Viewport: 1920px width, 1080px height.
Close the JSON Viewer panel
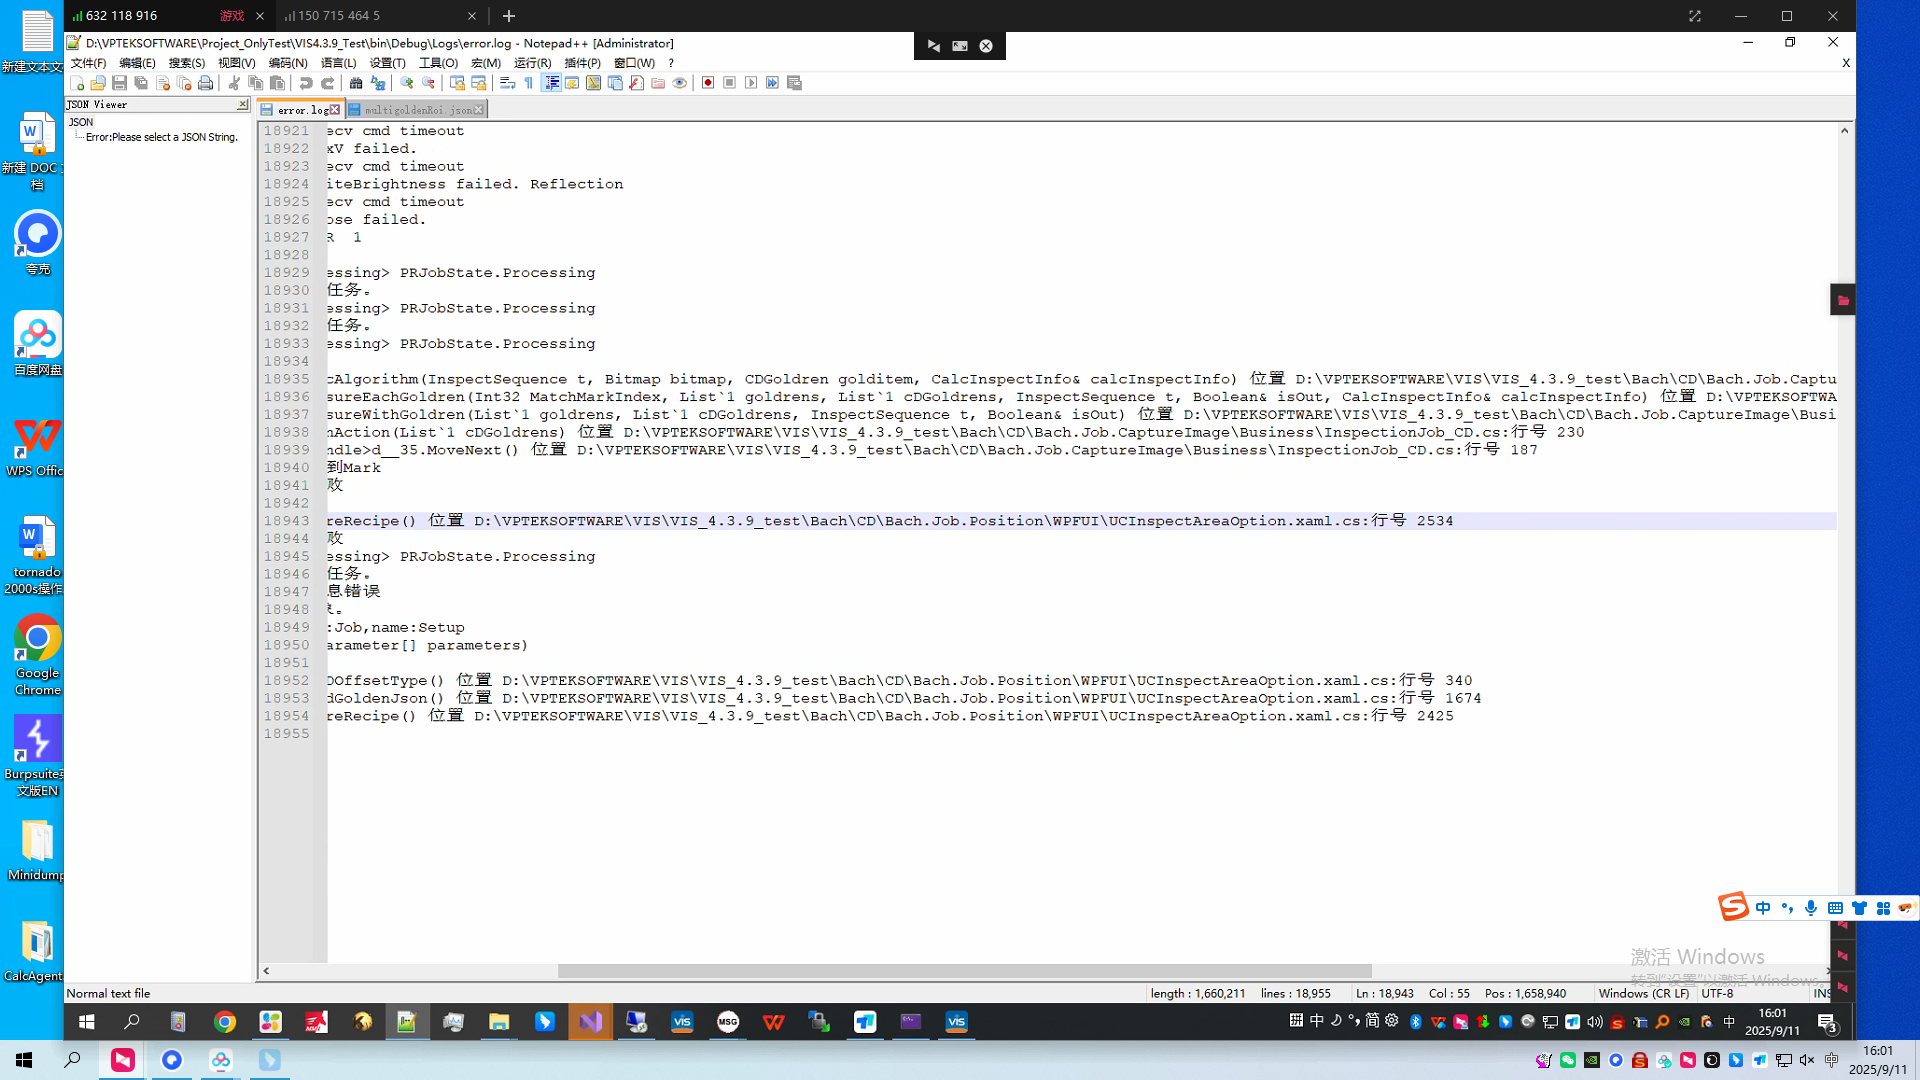(242, 104)
